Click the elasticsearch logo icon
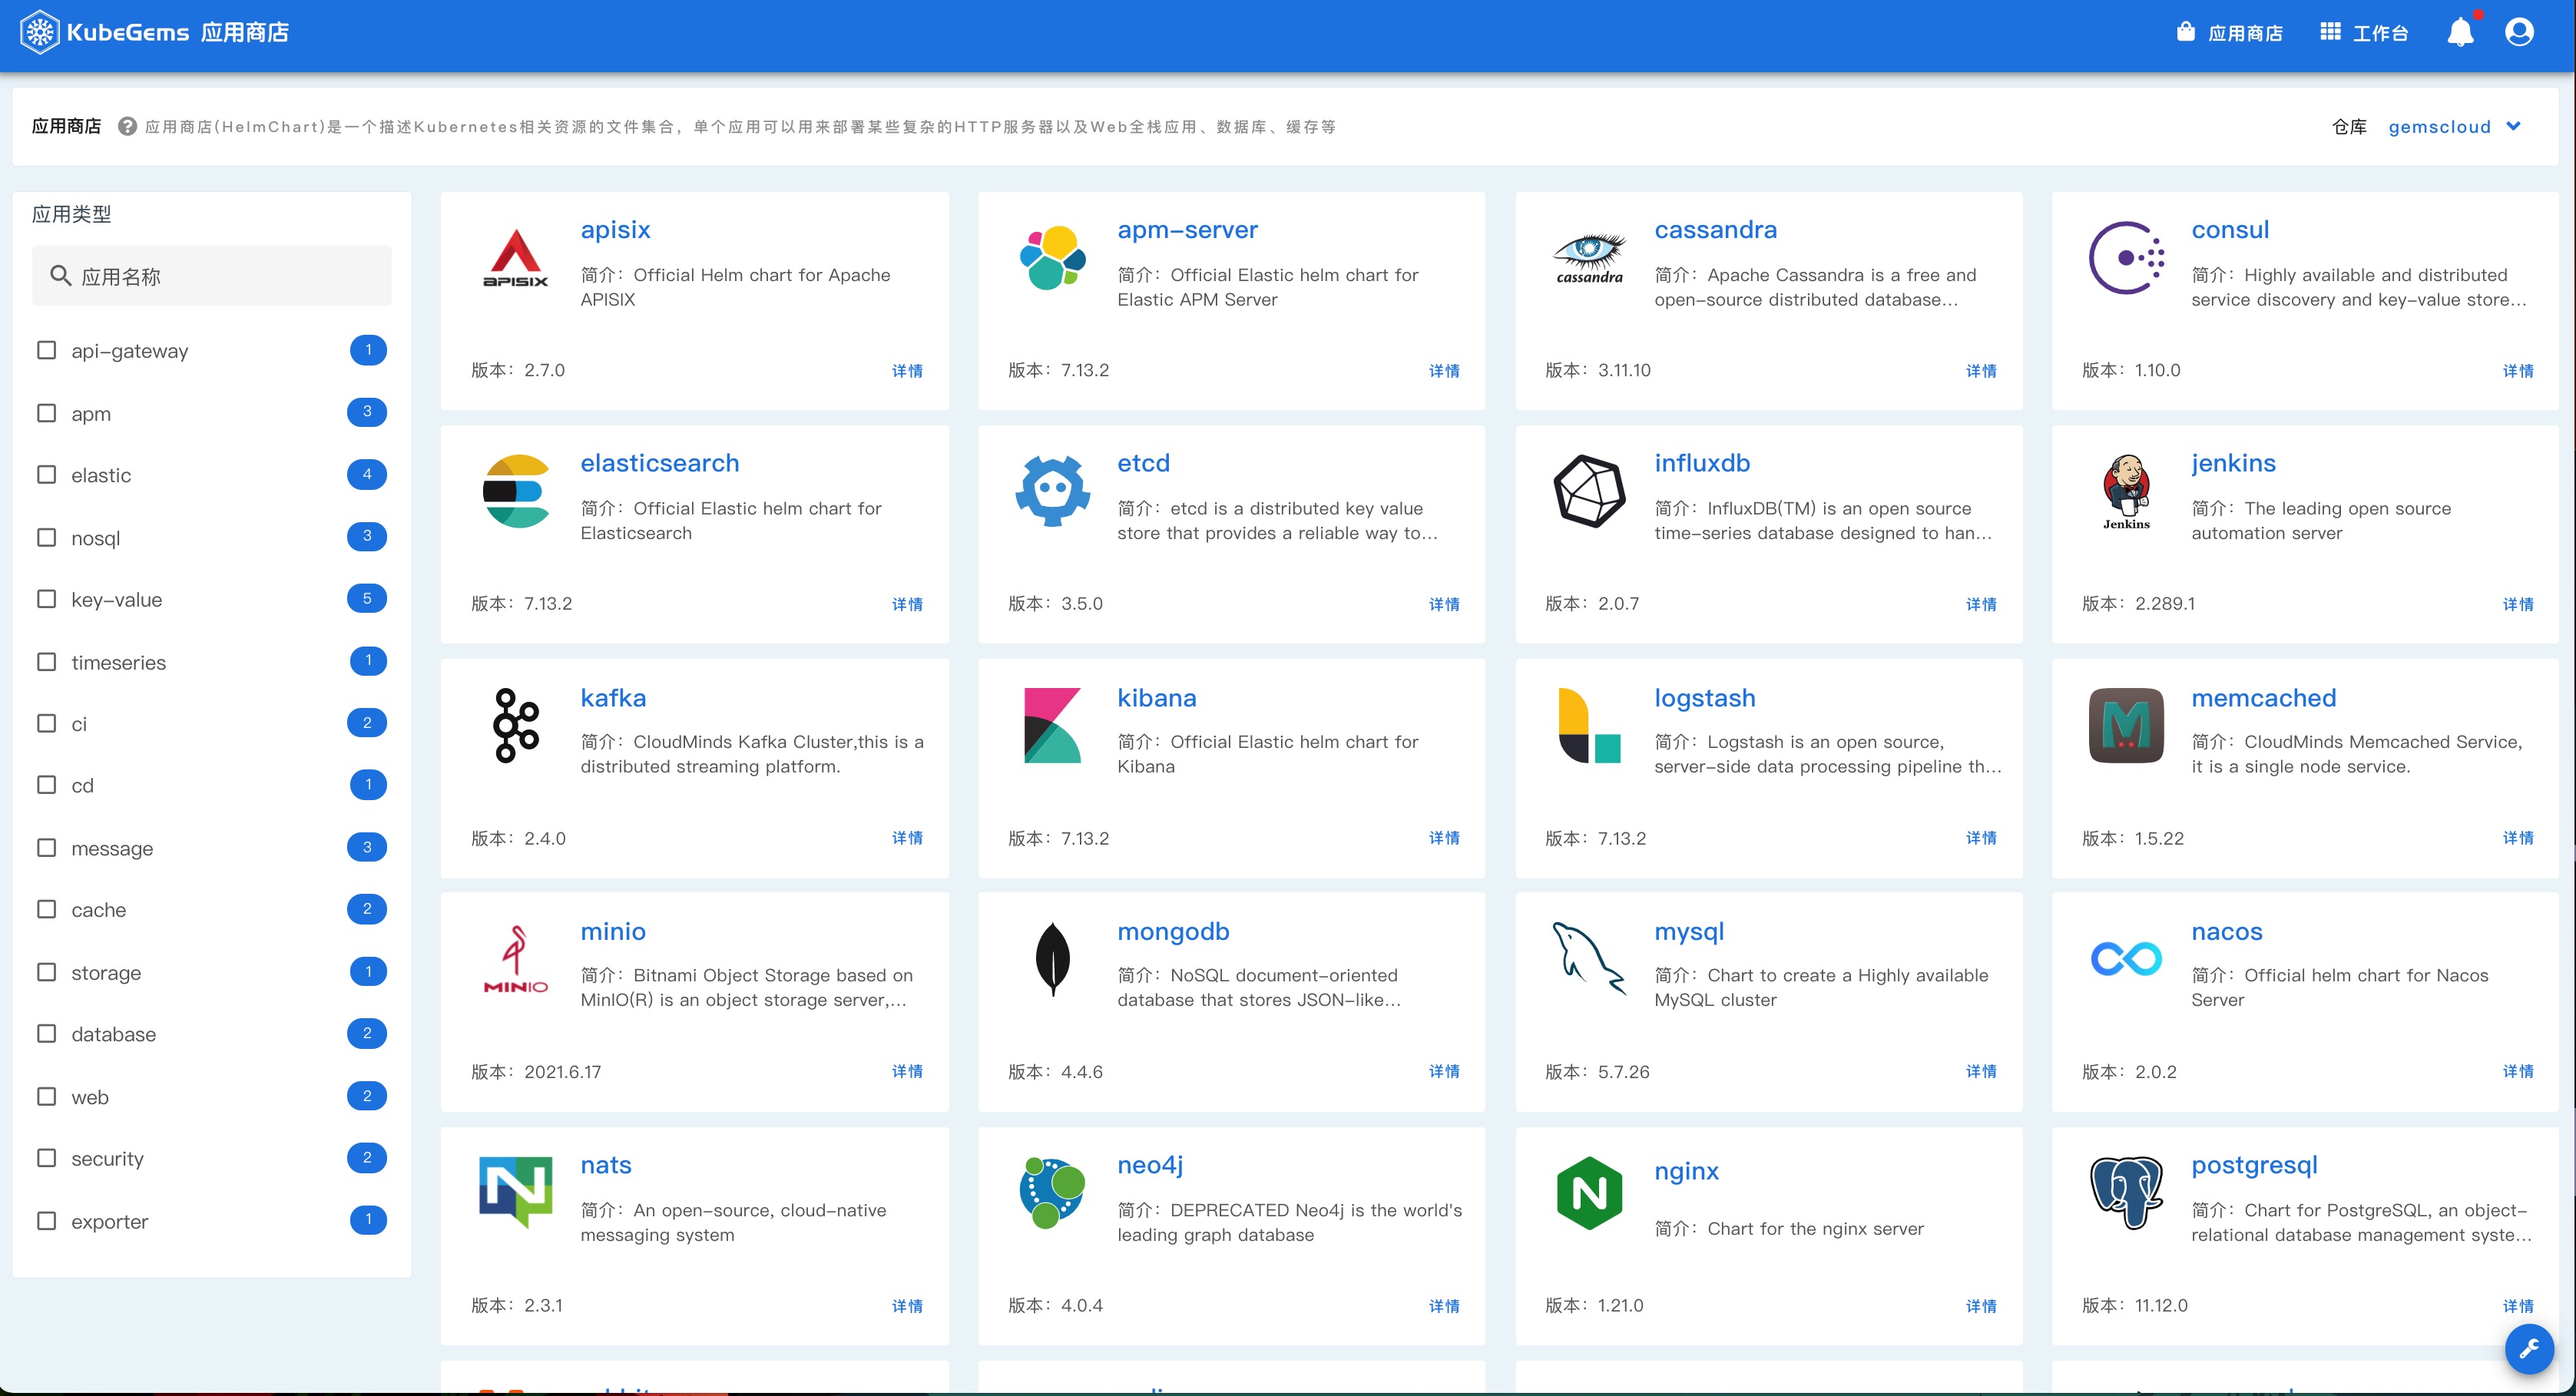Viewport: 2576px width, 1396px height. 516,491
